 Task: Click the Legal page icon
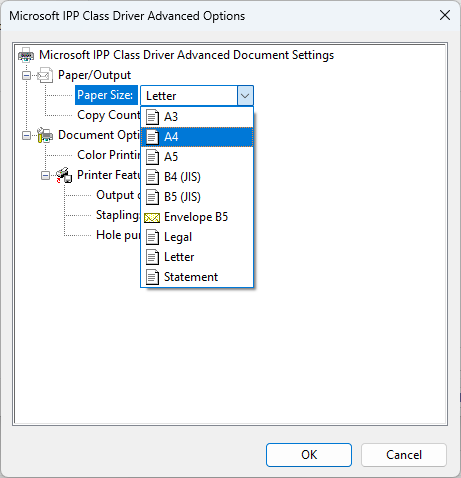tap(152, 237)
